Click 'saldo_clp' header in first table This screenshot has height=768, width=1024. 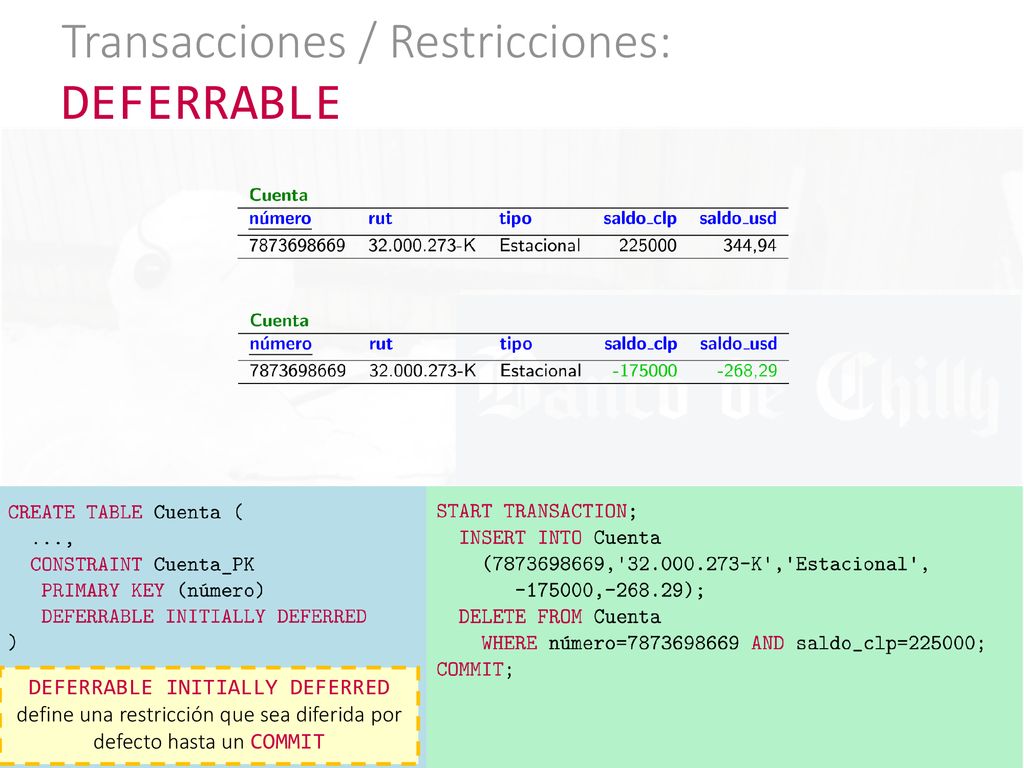(639, 219)
